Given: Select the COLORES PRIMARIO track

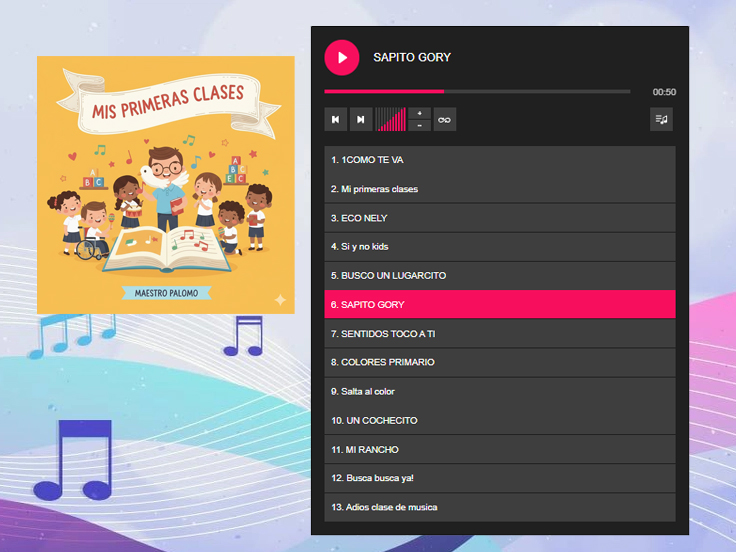Looking at the screenshot, I should tap(500, 362).
